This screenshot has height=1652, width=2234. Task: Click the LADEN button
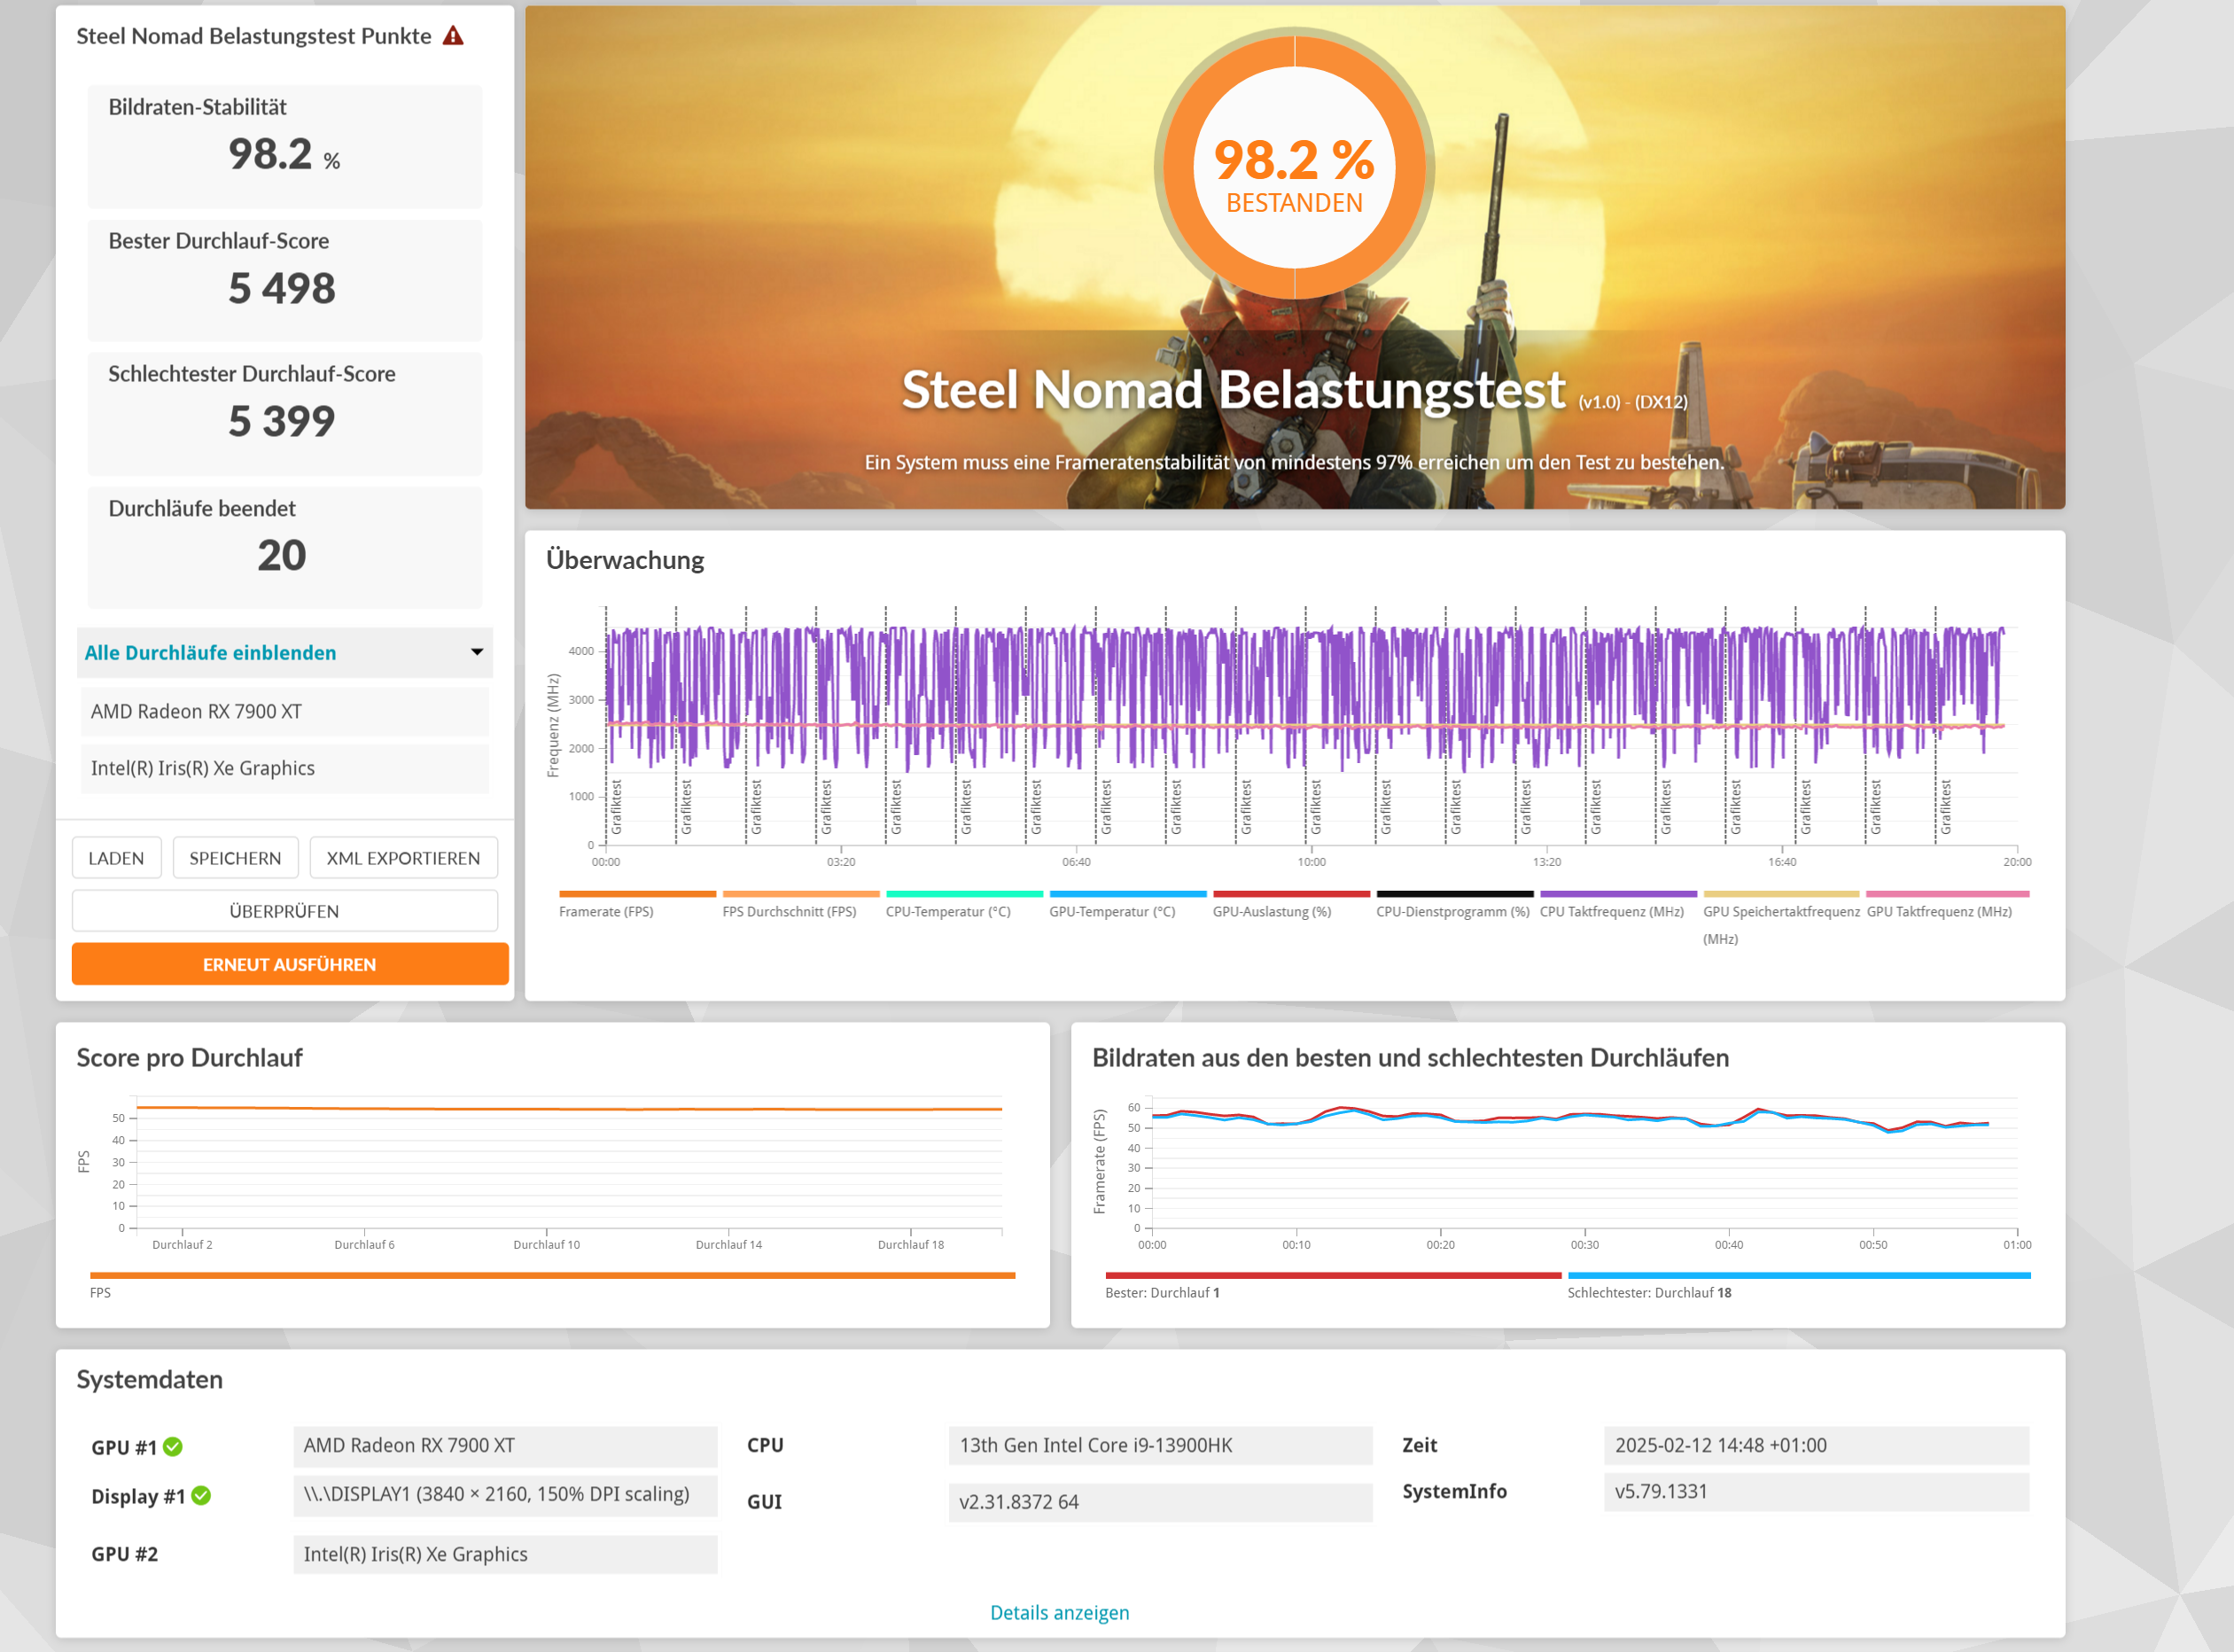(116, 858)
